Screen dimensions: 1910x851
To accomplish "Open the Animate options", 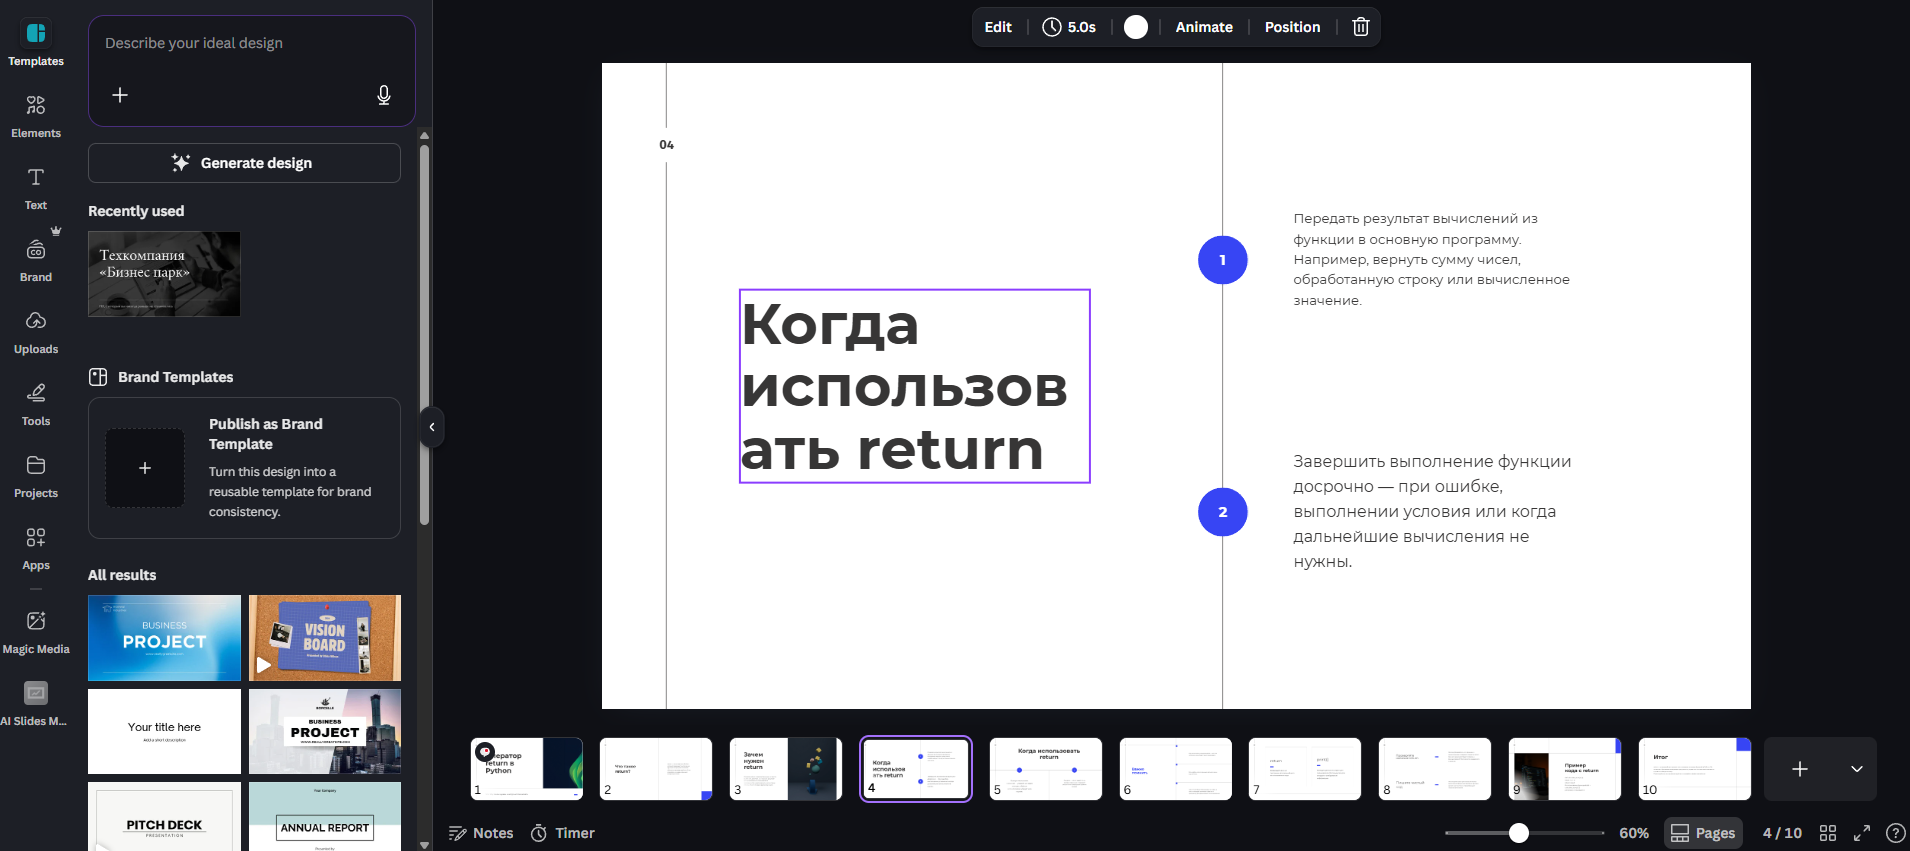I will tap(1204, 27).
